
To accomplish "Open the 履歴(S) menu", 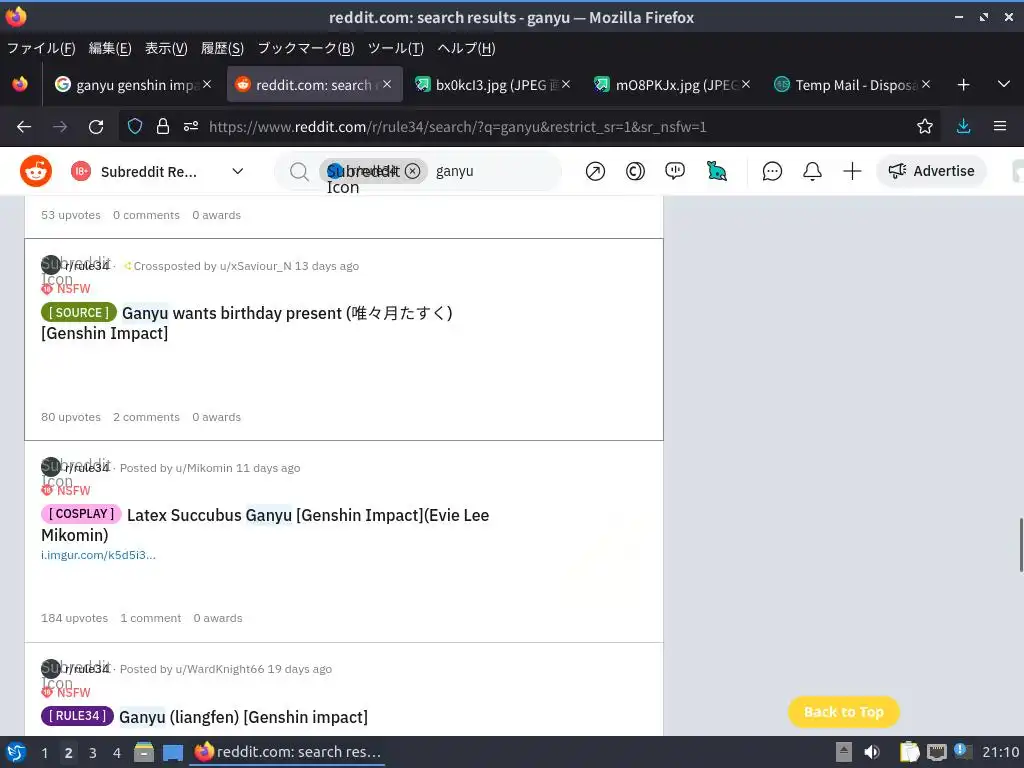I will [222, 48].
